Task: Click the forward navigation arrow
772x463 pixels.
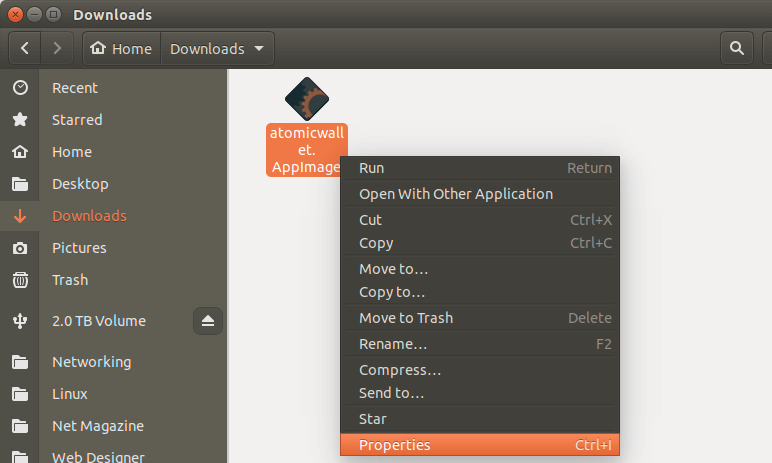Action: tap(57, 48)
